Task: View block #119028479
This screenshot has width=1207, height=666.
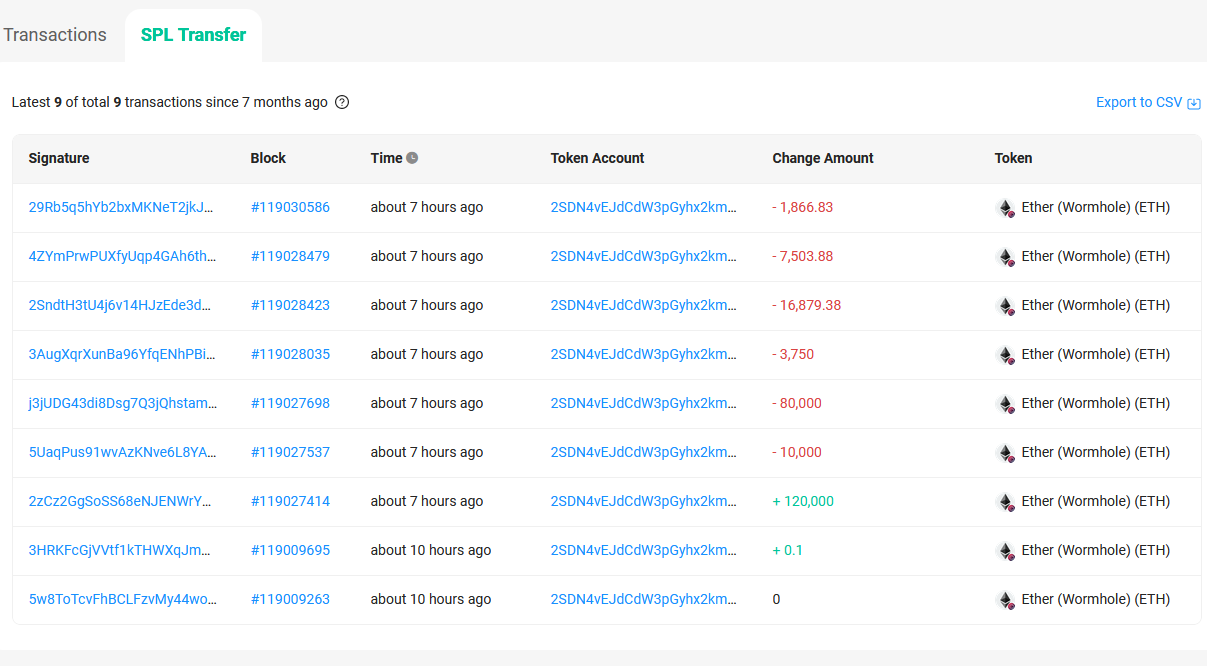Action: coord(290,256)
